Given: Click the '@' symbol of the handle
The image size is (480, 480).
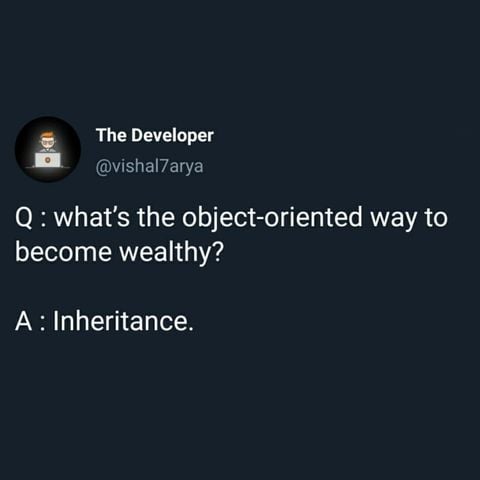Looking at the screenshot, I should (x=102, y=166).
